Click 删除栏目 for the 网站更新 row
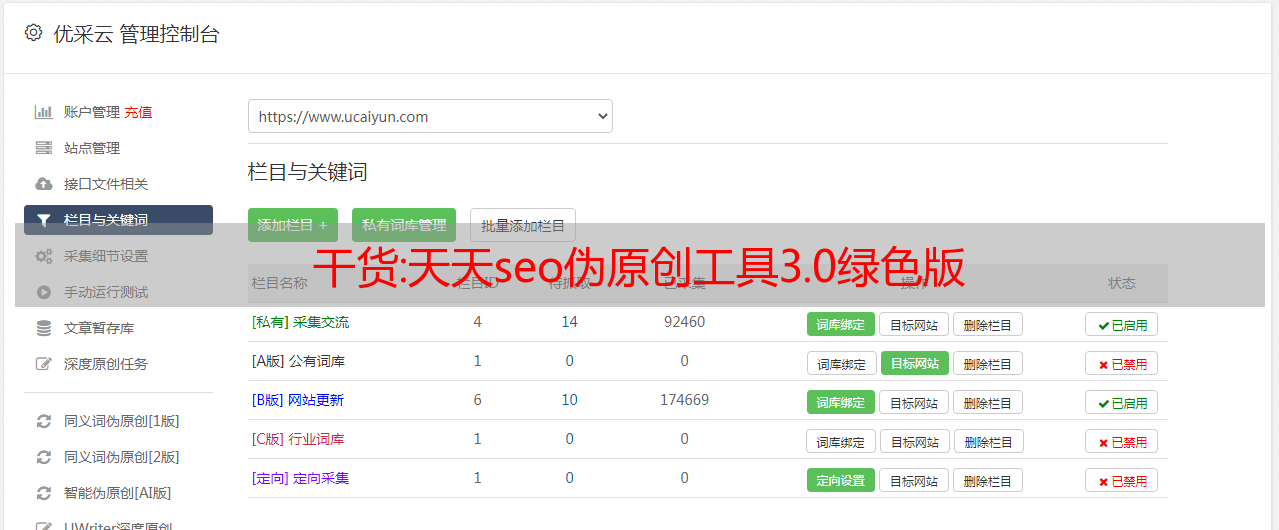The height and width of the screenshot is (530, 1279). tap(988, 402)
